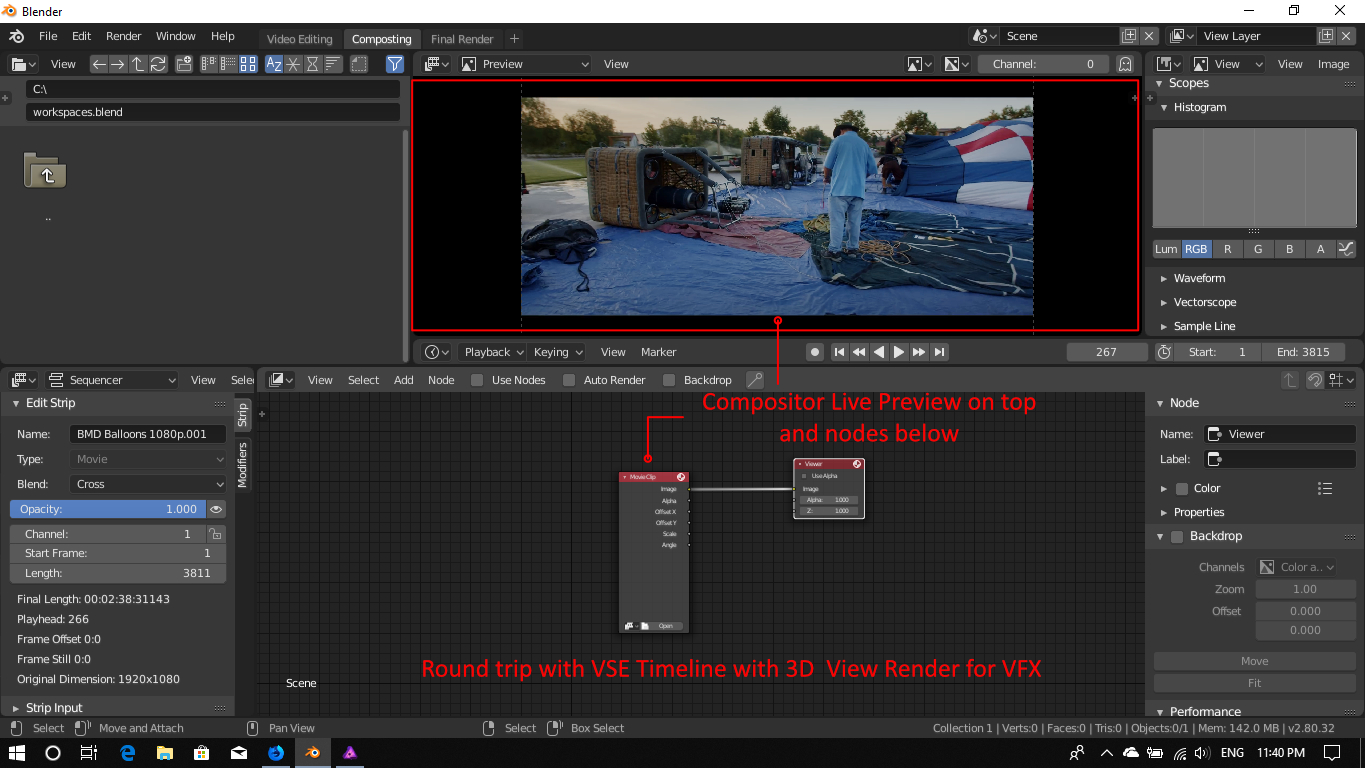Screen dimensions: 1366x768
Task: Open the Blend mode dropdown showing Cross
Action: [x=149, y=484]
